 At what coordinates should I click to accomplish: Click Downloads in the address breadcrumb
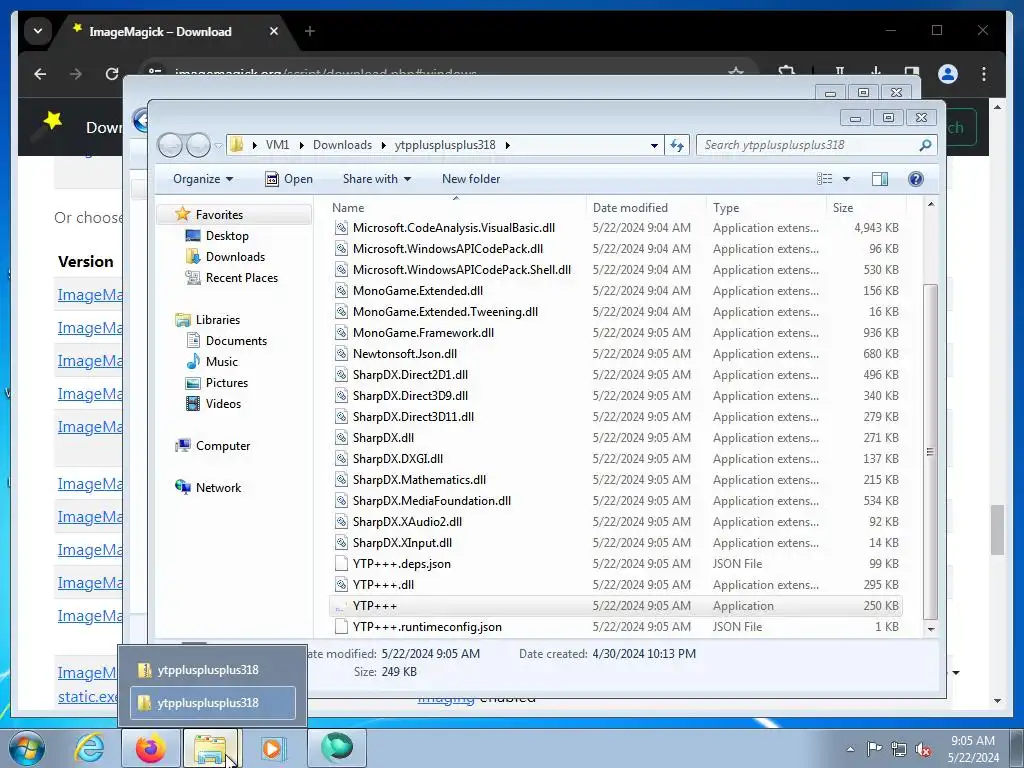pos(342,145)
